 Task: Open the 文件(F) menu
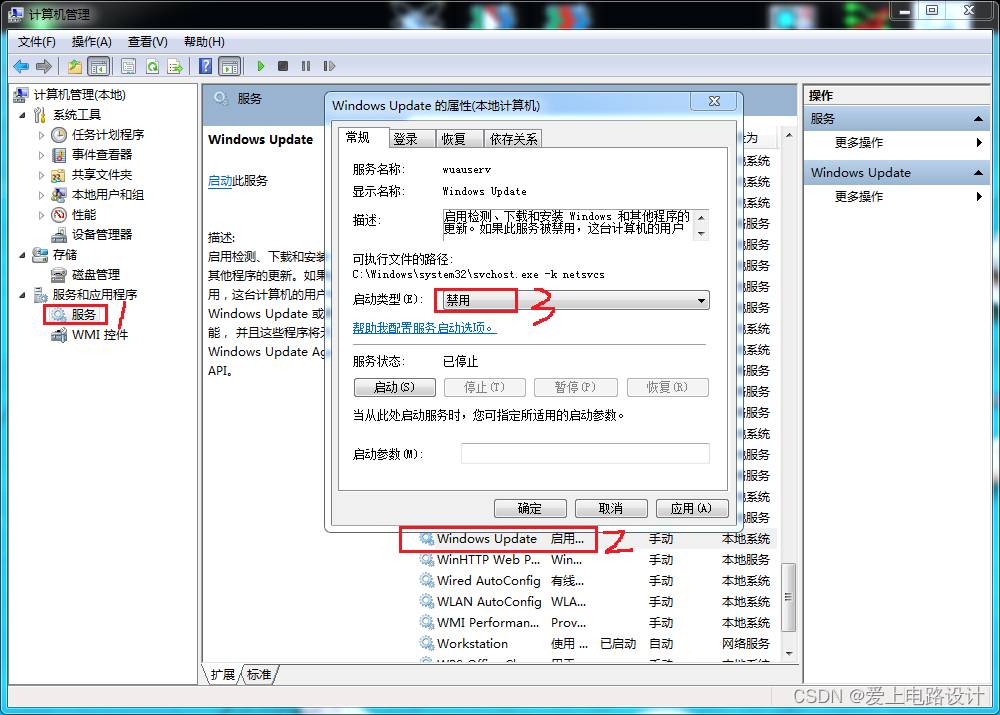pos(36,42)
